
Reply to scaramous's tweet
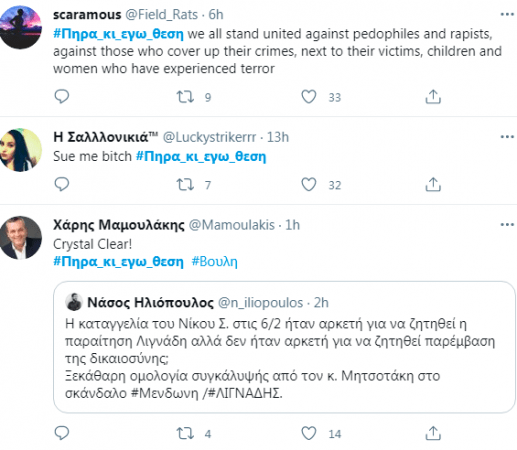(x=62, y=97)
